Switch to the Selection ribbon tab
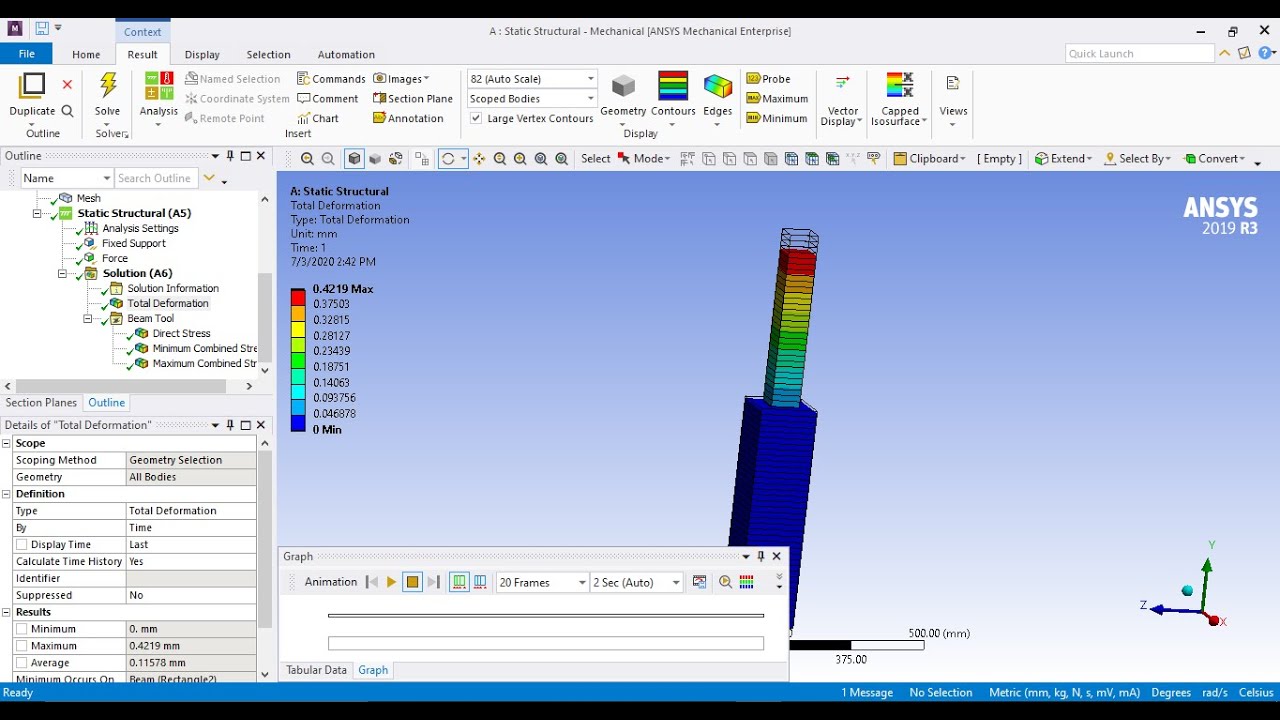1280x720 pixels. coord(268,55)
